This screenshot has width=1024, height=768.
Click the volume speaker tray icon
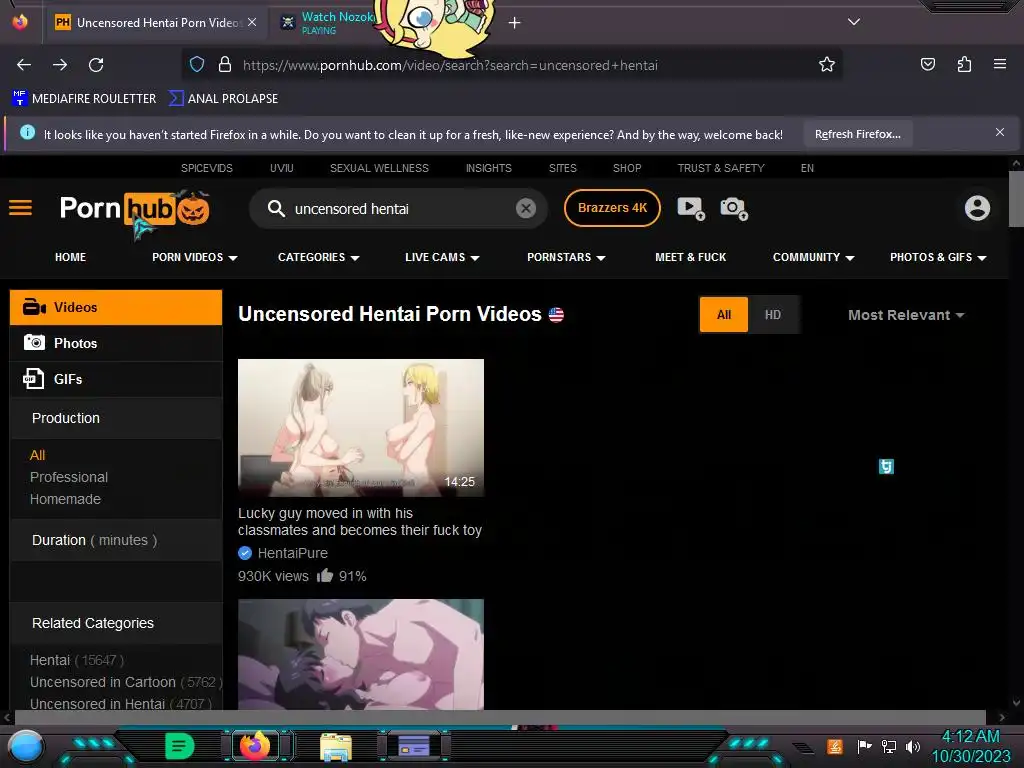(912, 746)
